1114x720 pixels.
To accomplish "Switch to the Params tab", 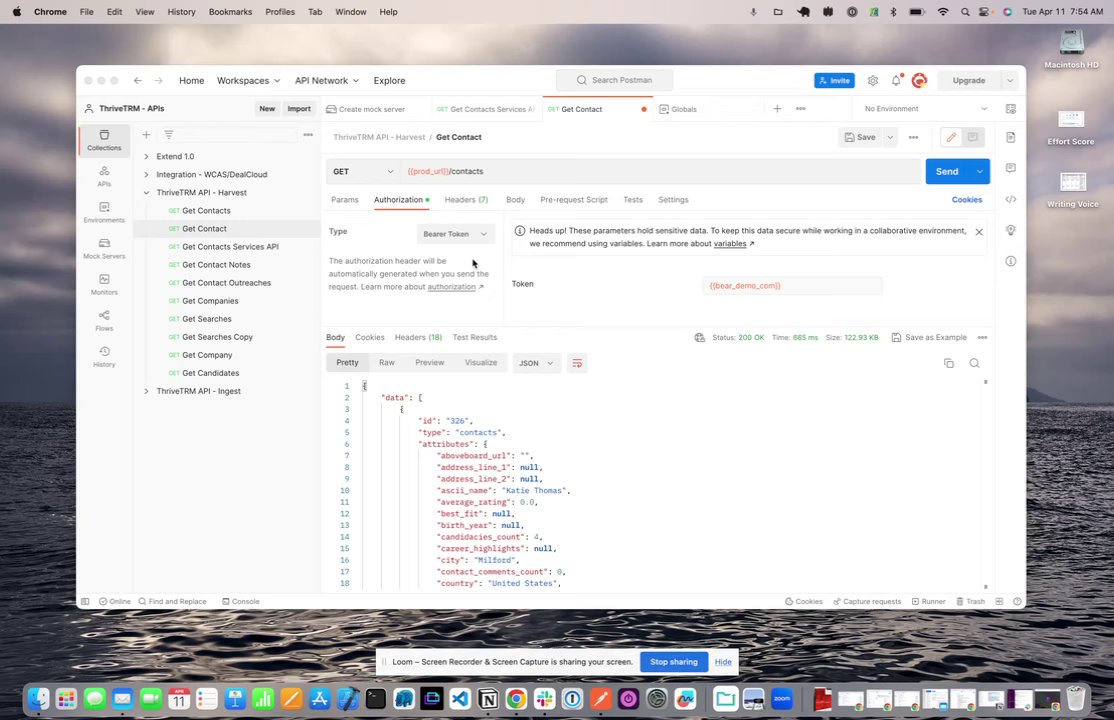I will pos(345,200).
